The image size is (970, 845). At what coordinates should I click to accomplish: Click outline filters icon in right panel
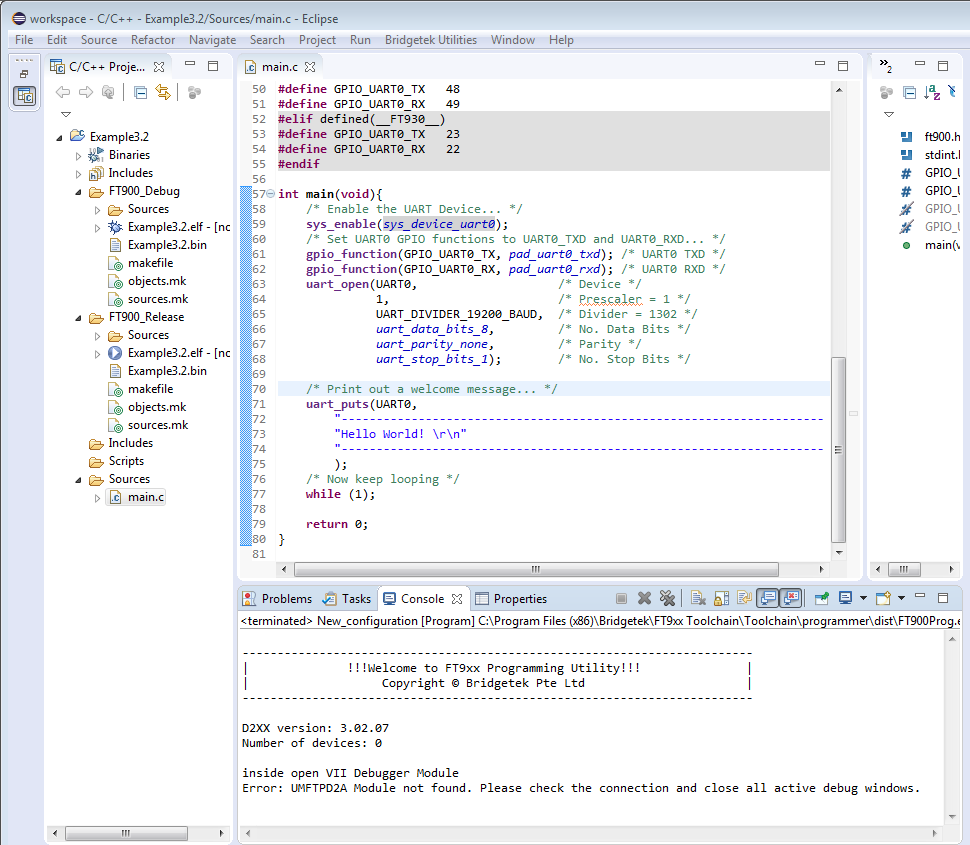point(886,93)
